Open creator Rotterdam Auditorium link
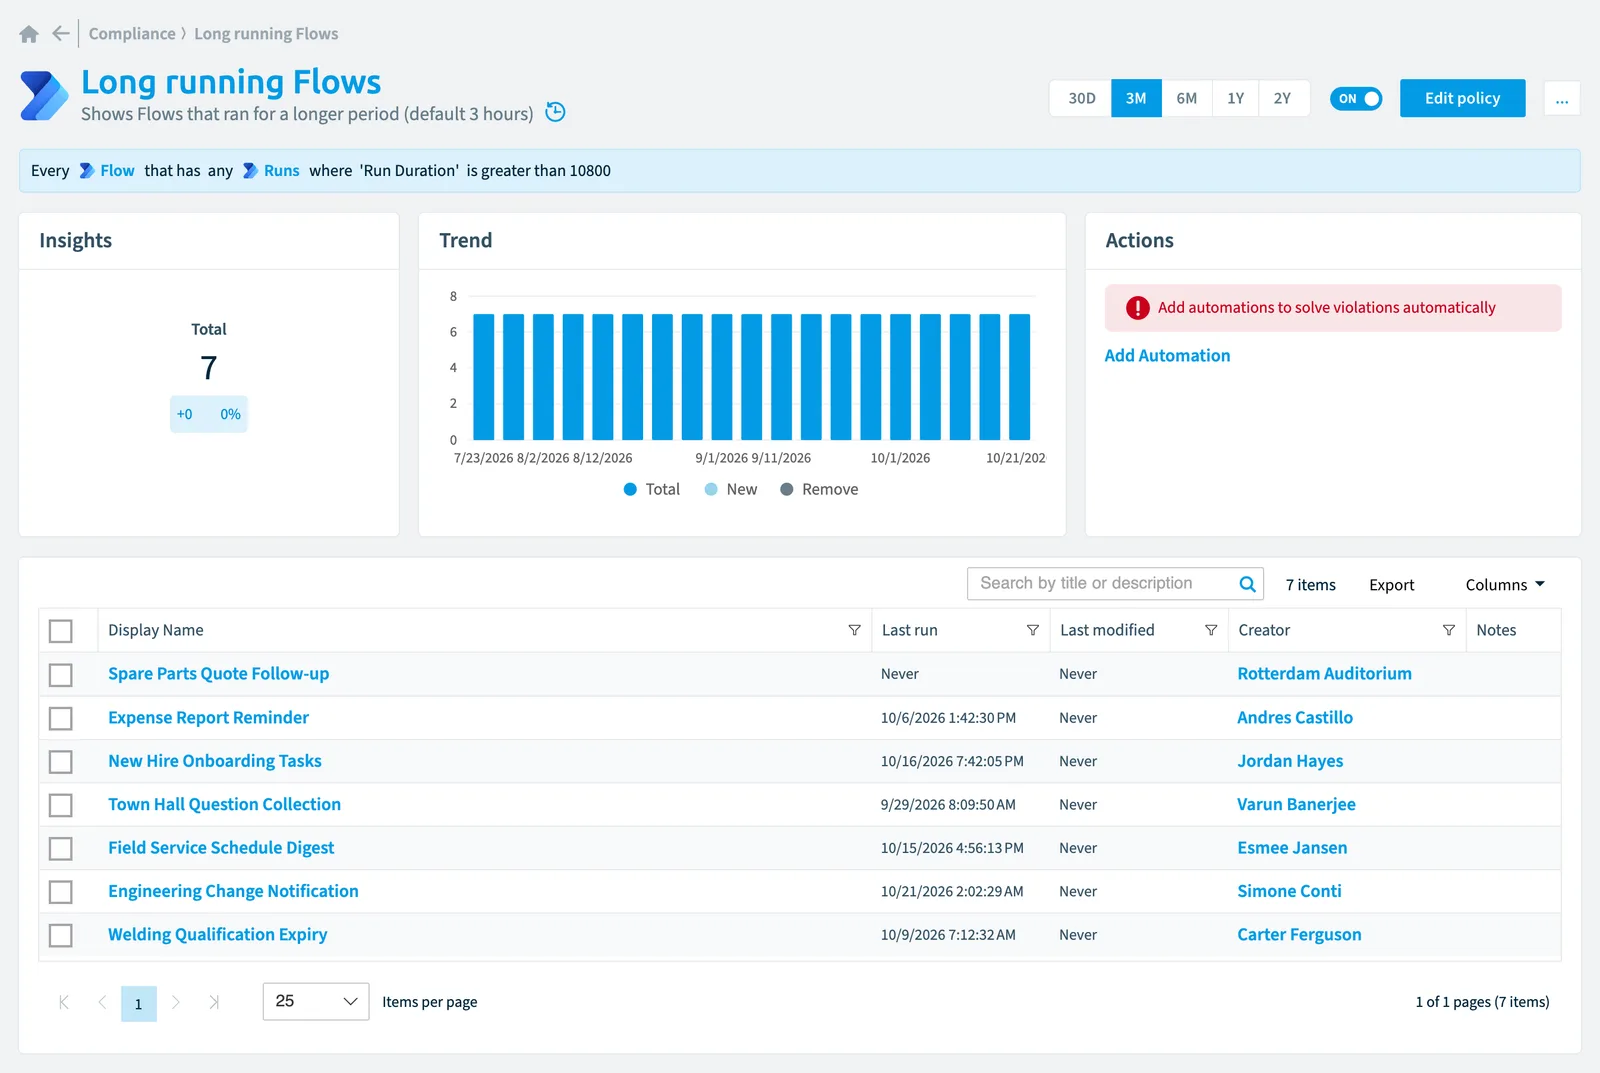This screenshot has height=1073, width=1600. point(1324,674)
